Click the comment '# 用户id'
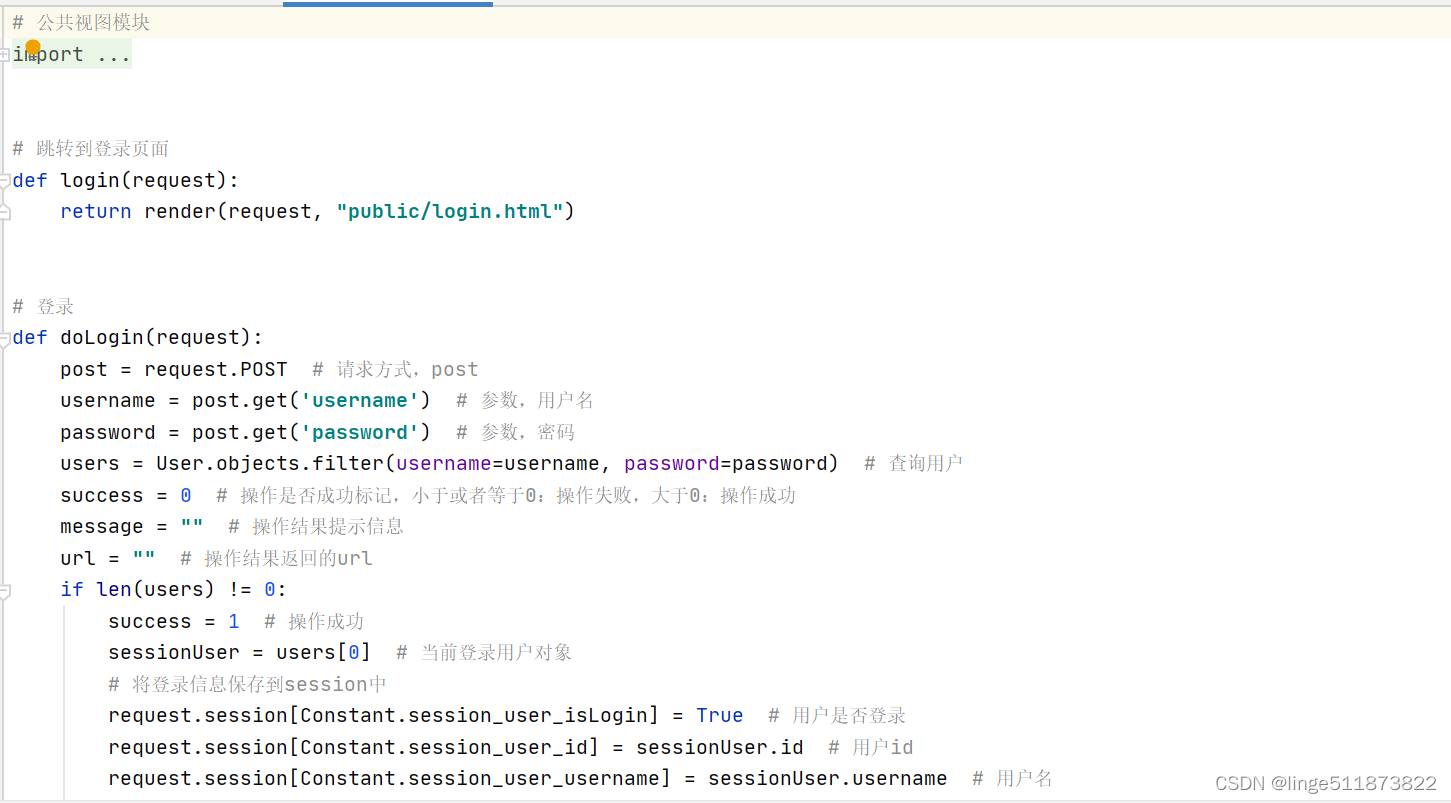This screenshot has height=803, width=1451. point(871,748)
